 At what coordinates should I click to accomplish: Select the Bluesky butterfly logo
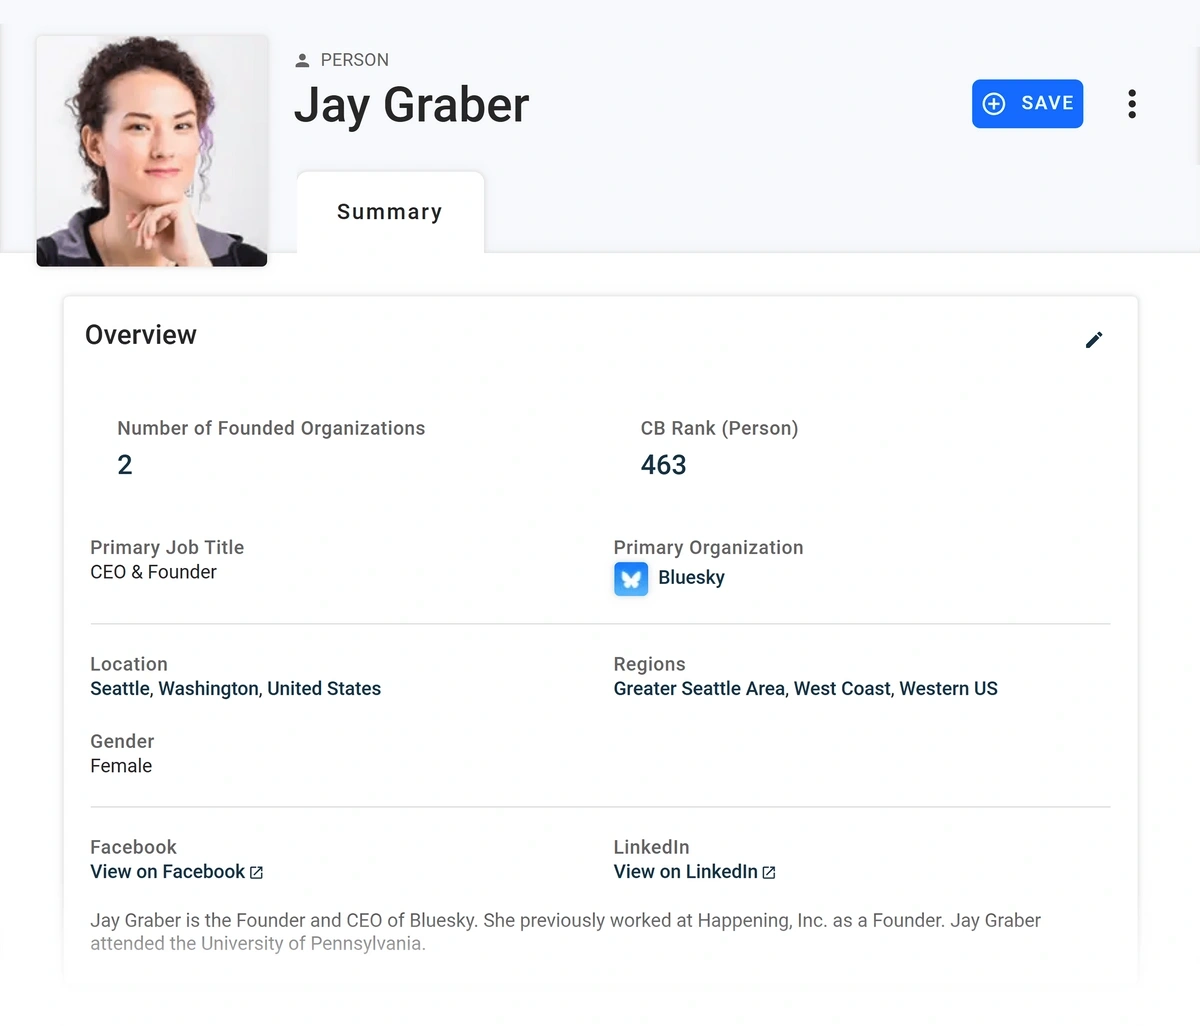click(631, 578)
